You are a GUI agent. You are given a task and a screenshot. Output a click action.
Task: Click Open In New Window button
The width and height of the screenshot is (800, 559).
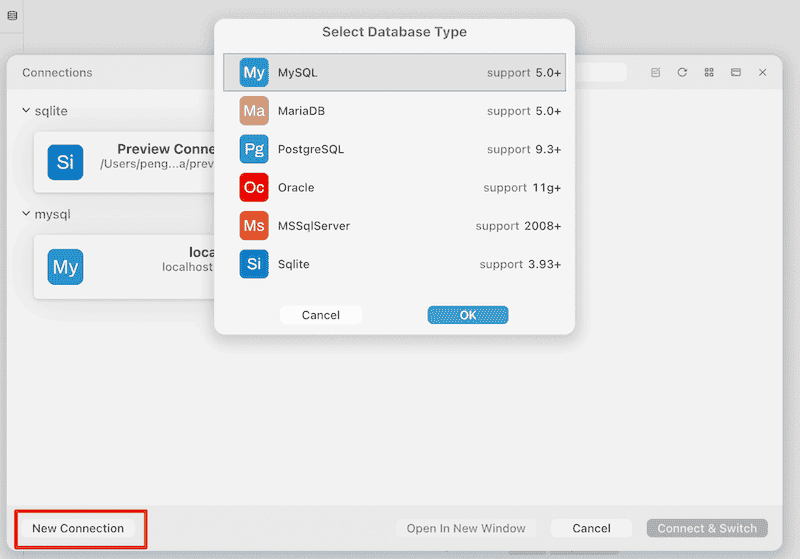pyautogui.click(x=466, y=528)
